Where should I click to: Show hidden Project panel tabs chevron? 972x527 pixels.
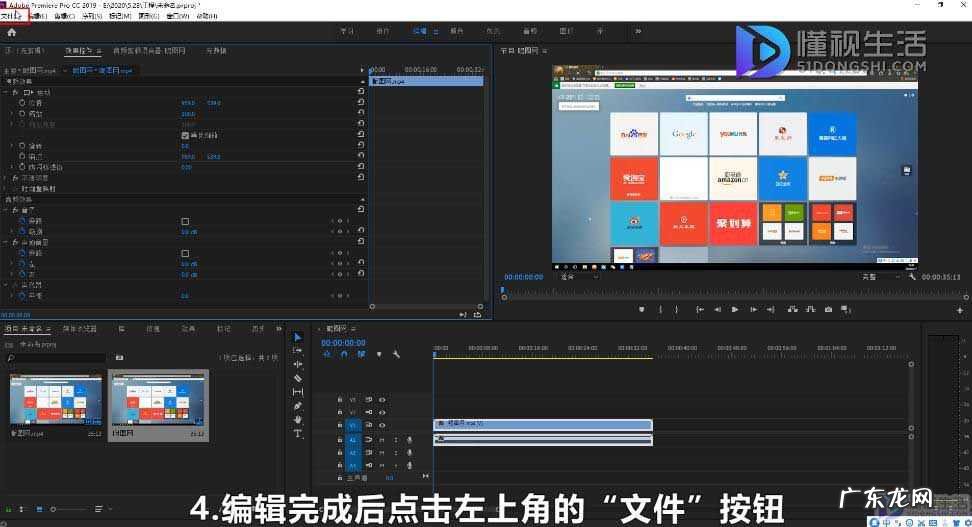click(279, 329)
